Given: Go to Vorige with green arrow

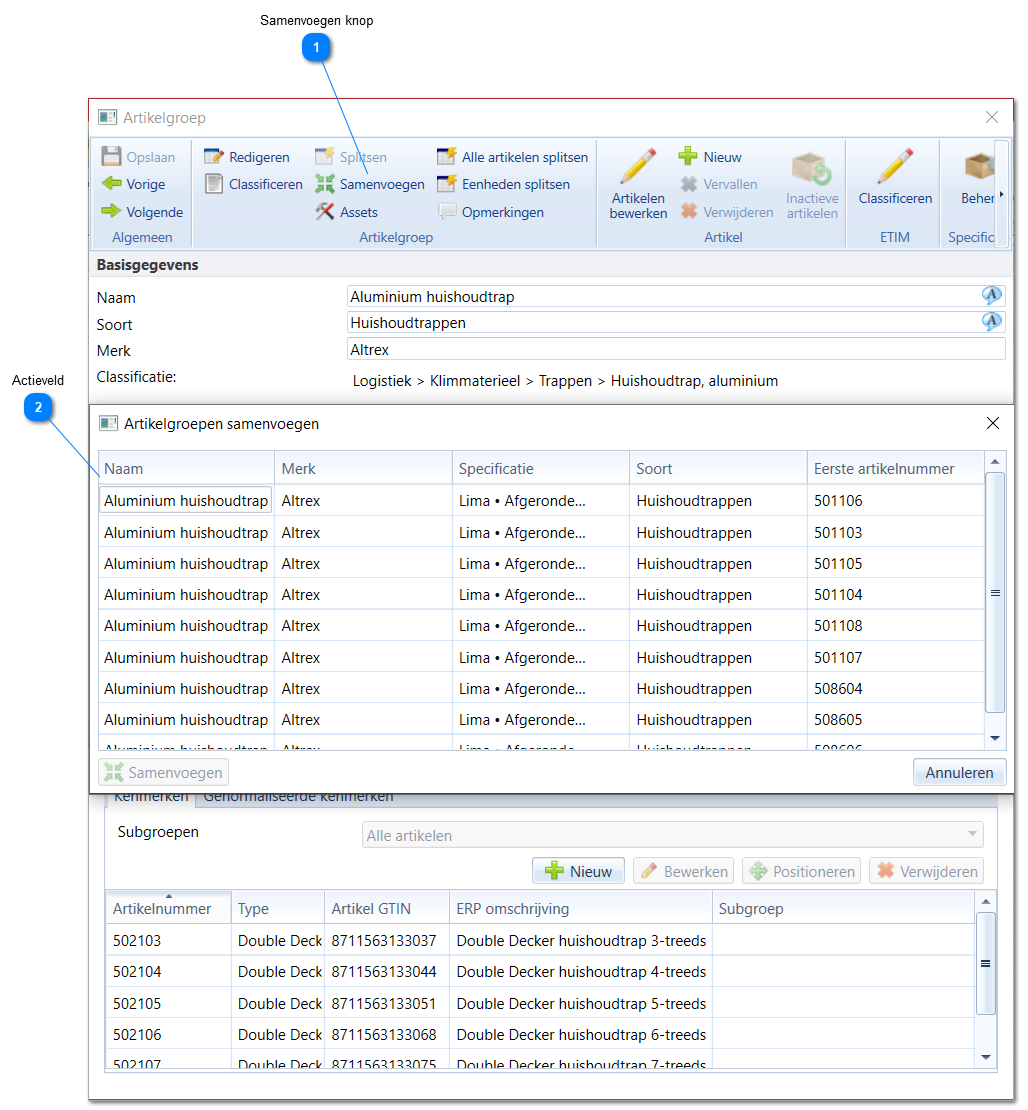Looking at the screenshot, I should pyautogui.click(x=134, y=184).
